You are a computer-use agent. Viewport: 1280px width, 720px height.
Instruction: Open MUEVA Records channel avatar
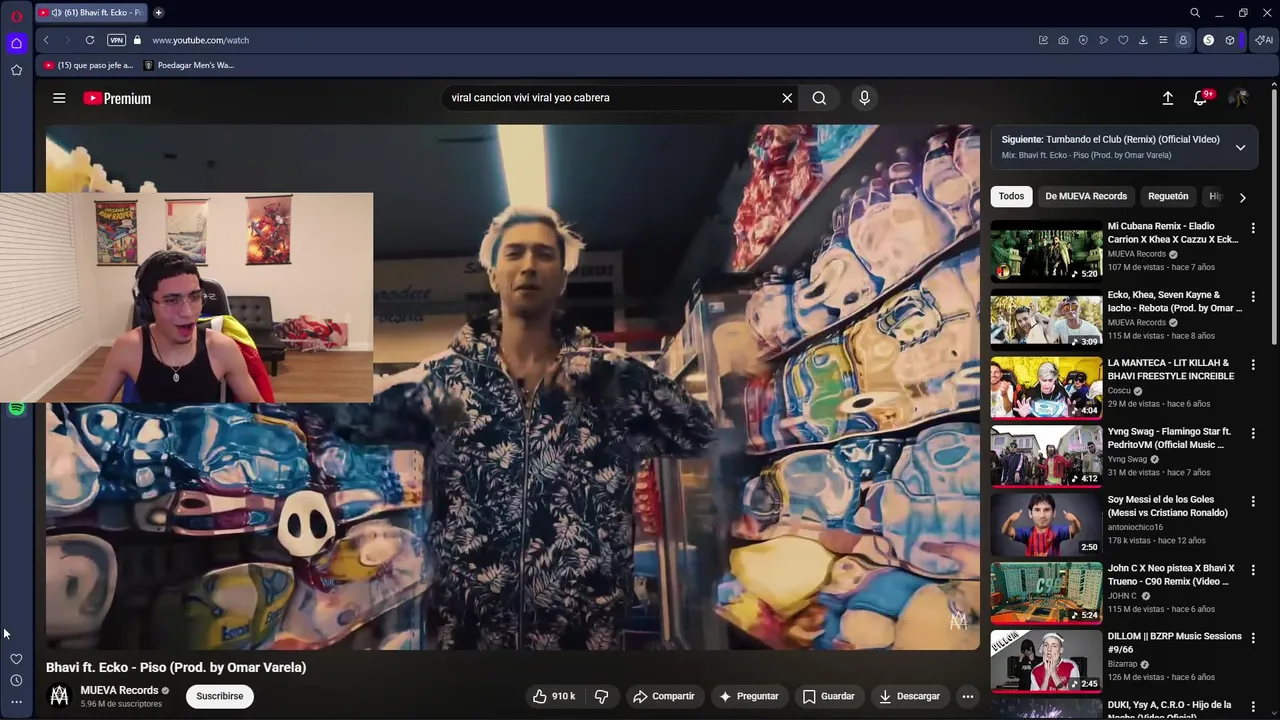(59, 696)
